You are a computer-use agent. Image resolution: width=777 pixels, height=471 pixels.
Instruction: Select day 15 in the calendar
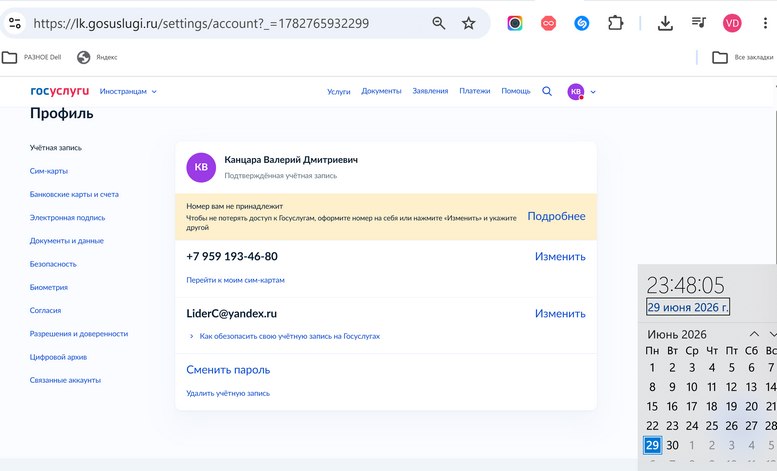652,407
